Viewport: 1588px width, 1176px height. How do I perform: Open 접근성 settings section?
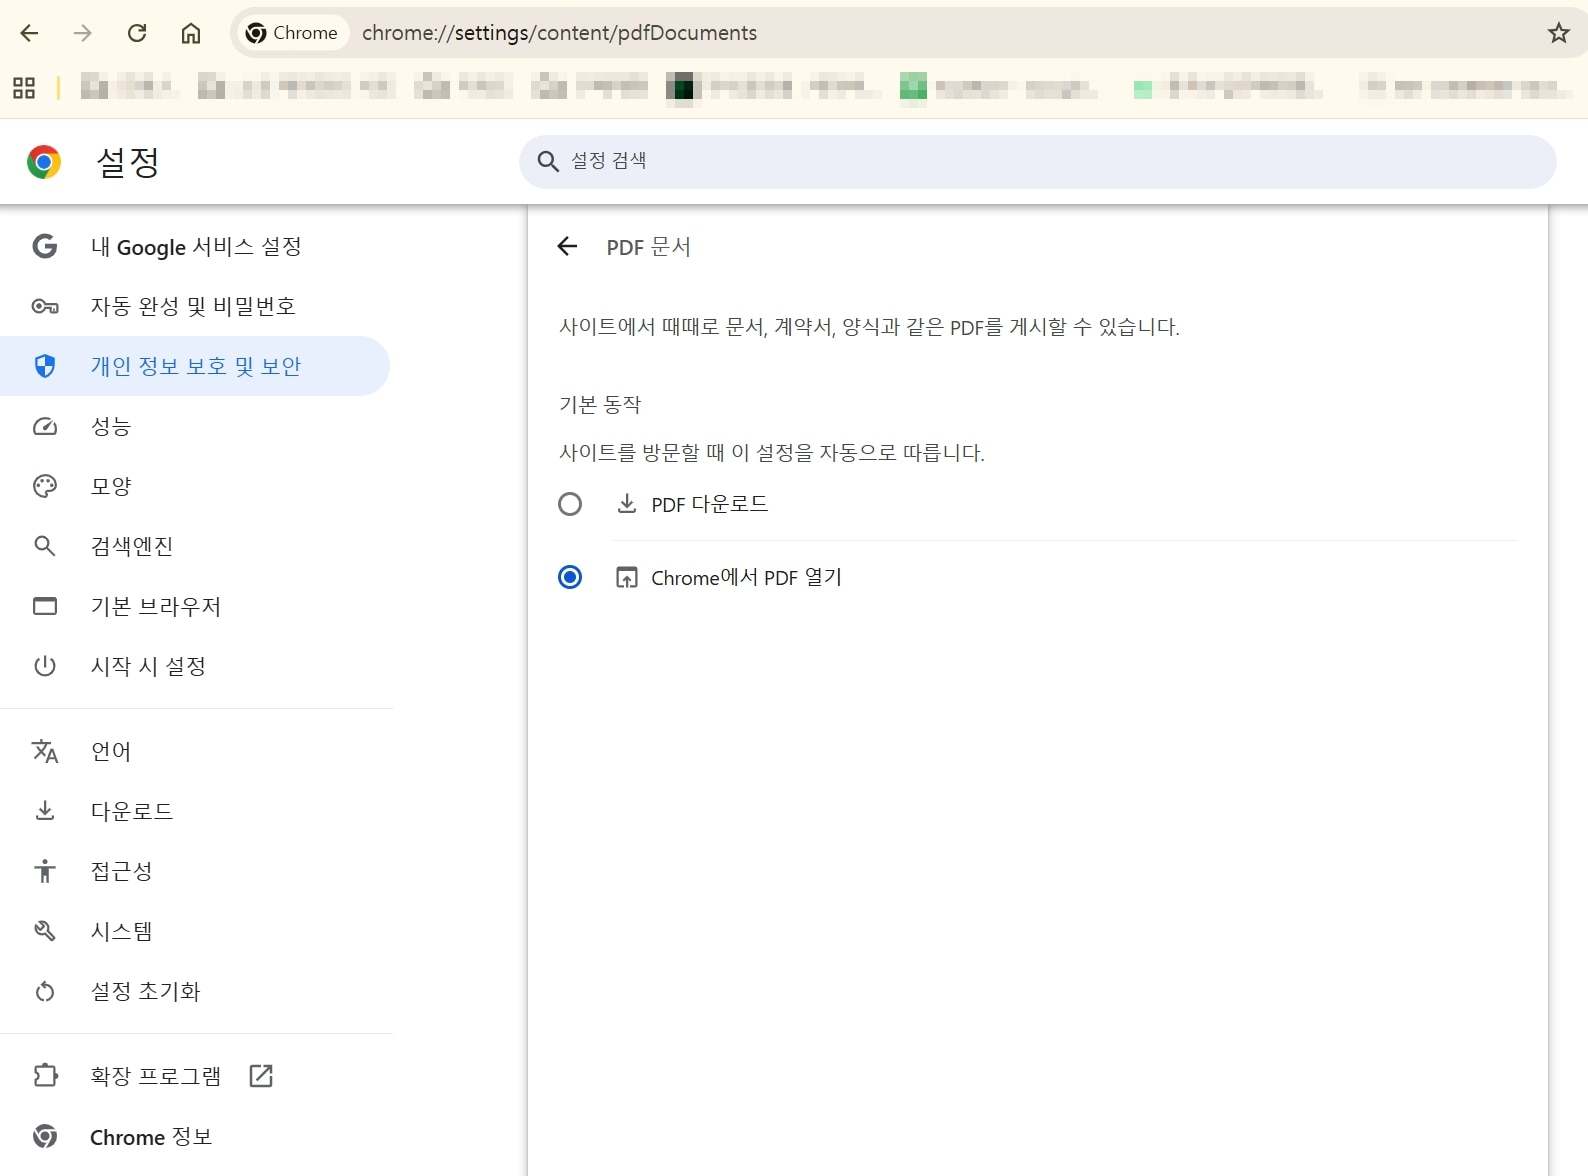[x=195, y=871]
